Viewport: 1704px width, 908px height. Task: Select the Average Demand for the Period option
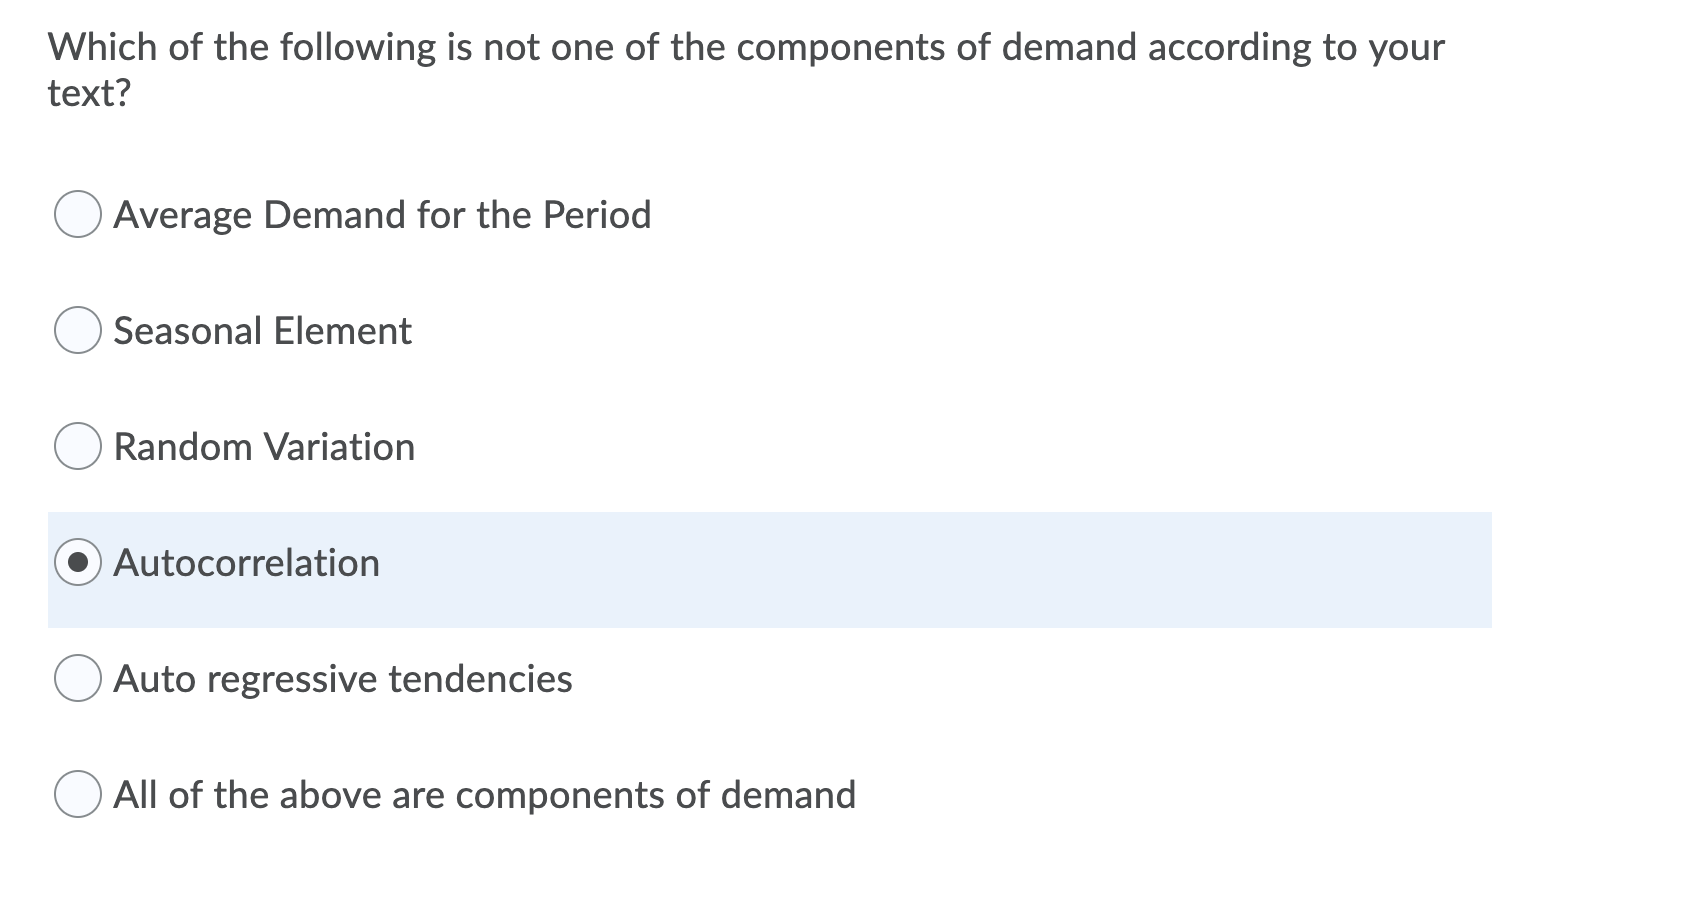coord(78,214)
